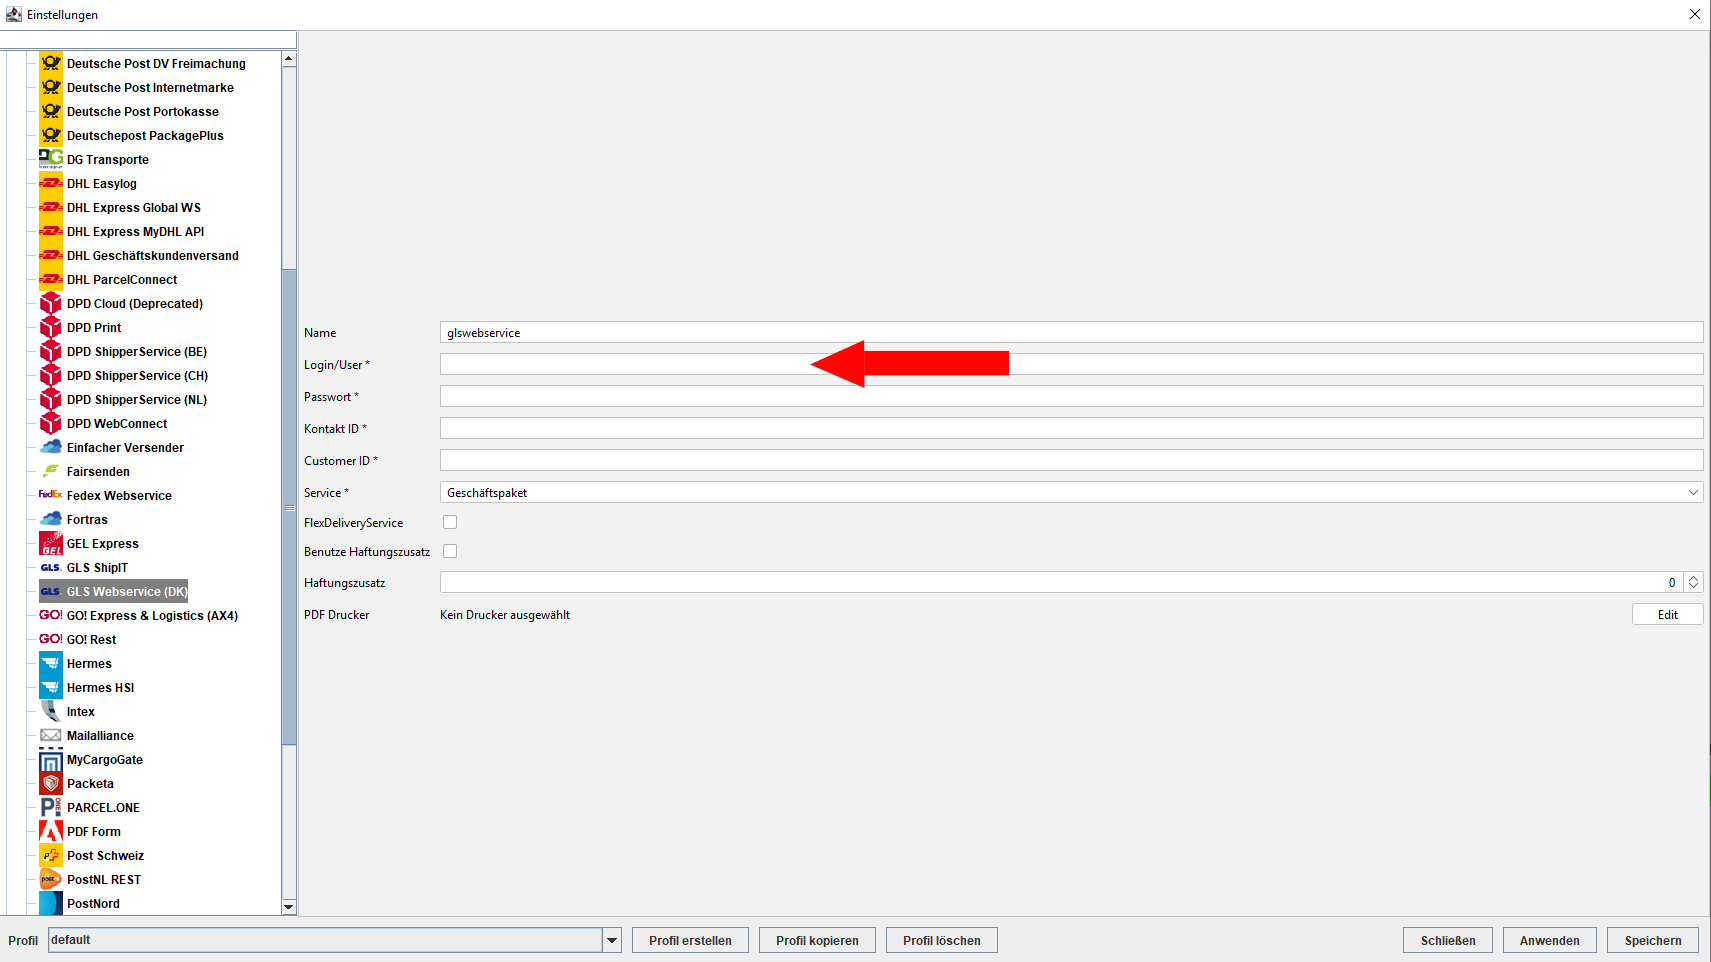
Task: Click the Haftungszusatz number field
Action: coord(1061,582)
